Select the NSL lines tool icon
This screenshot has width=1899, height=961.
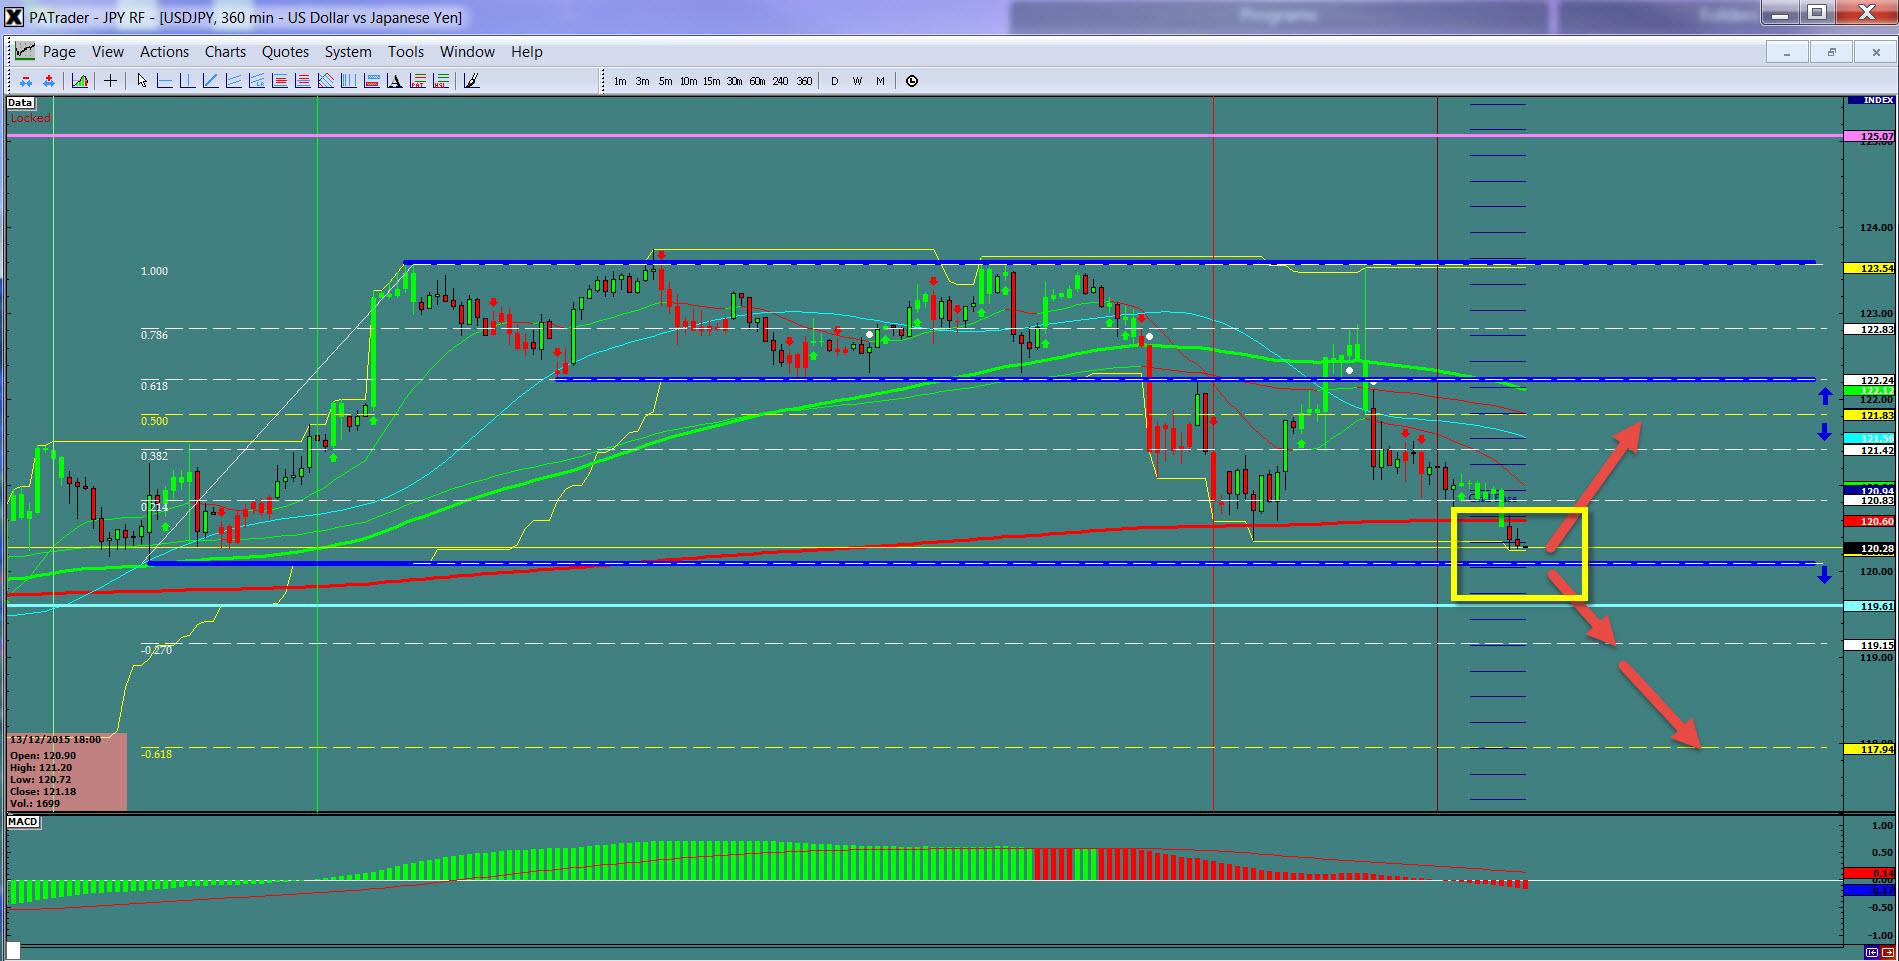(441, 81)
